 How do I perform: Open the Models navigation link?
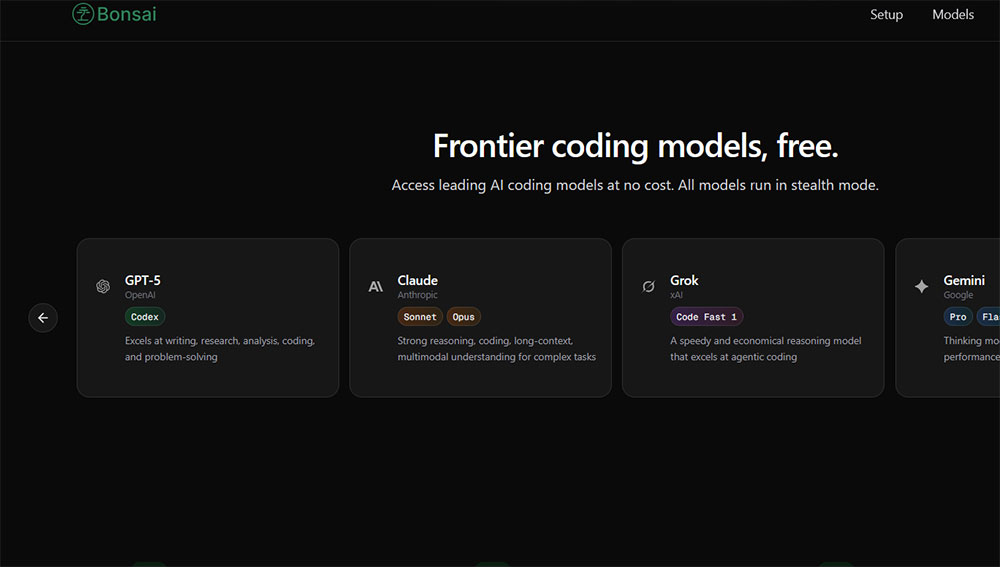[x=953, y=15]
